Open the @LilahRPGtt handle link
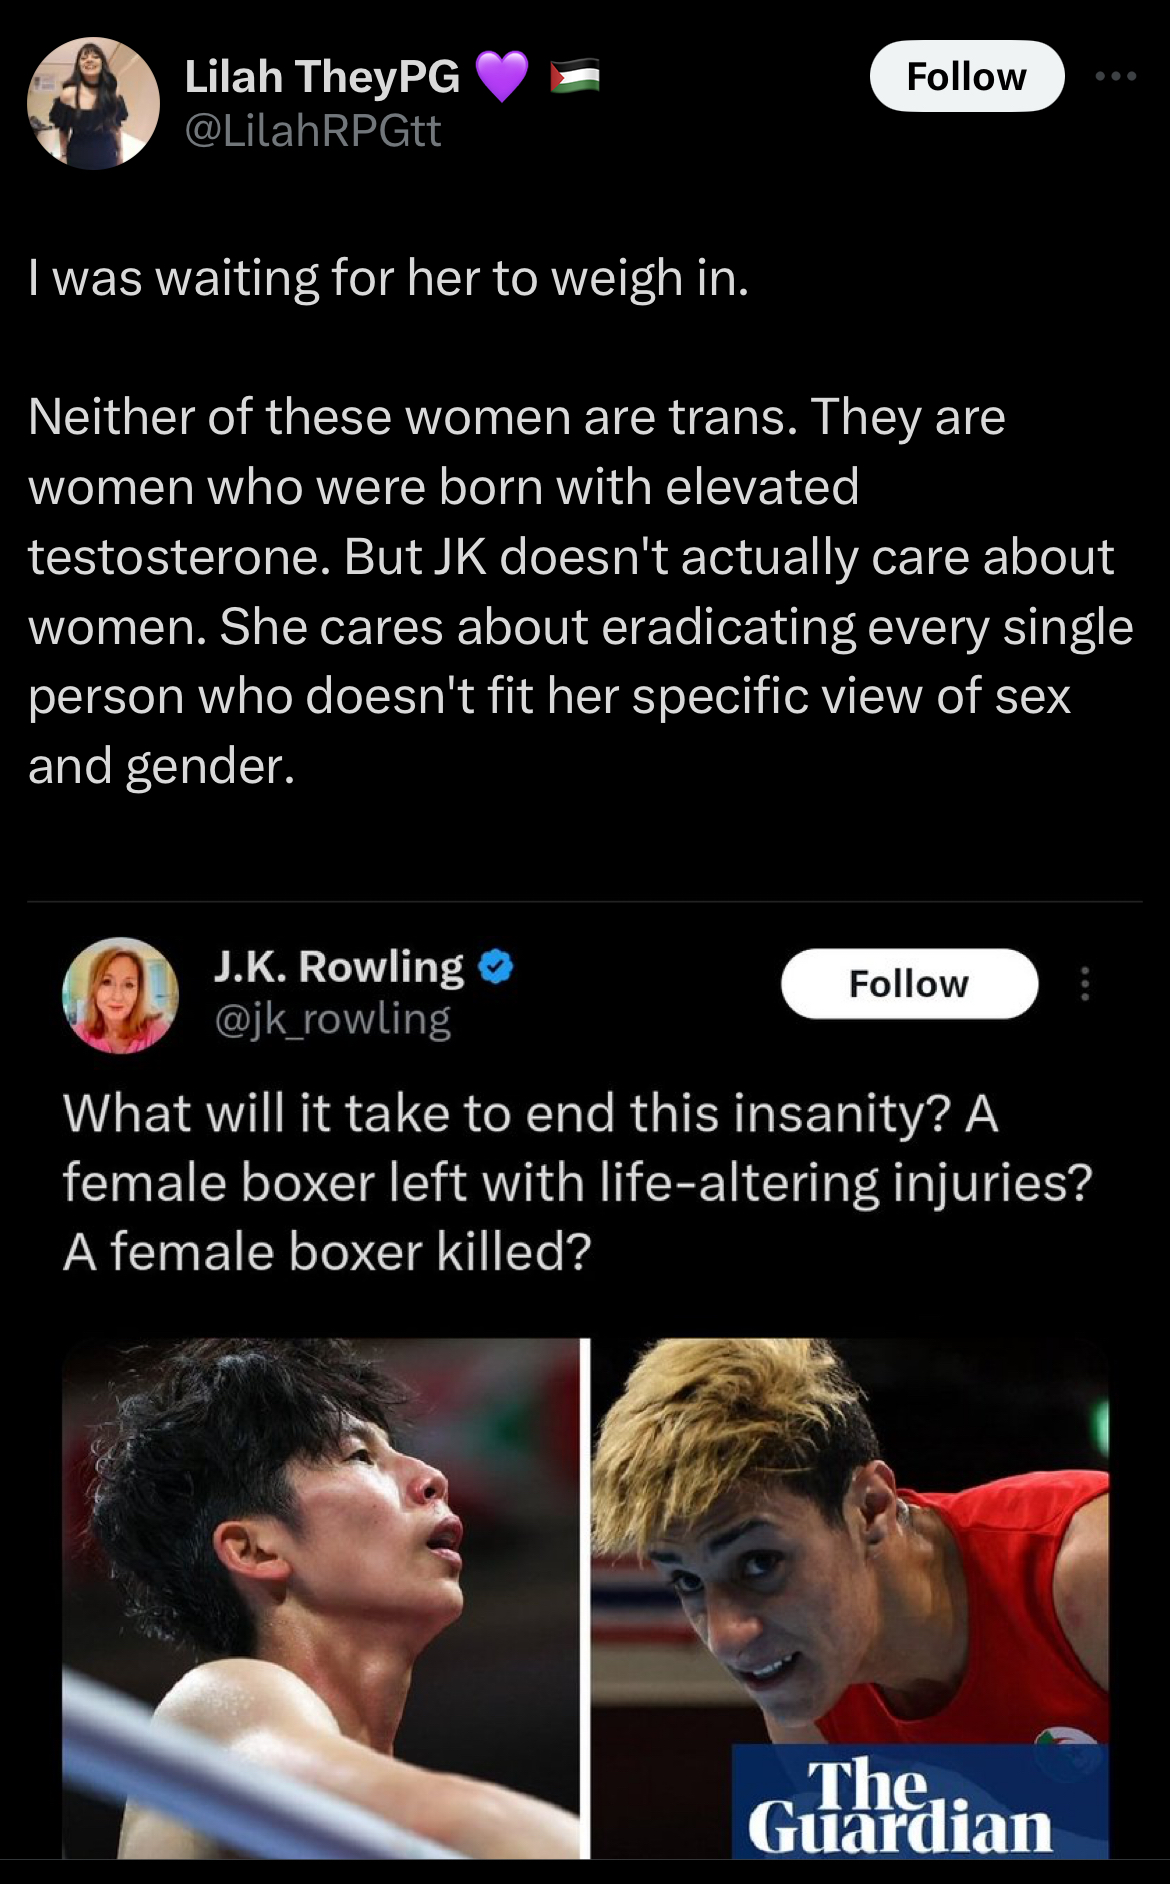The image size is (1170, 1884). tap(313, 131)
